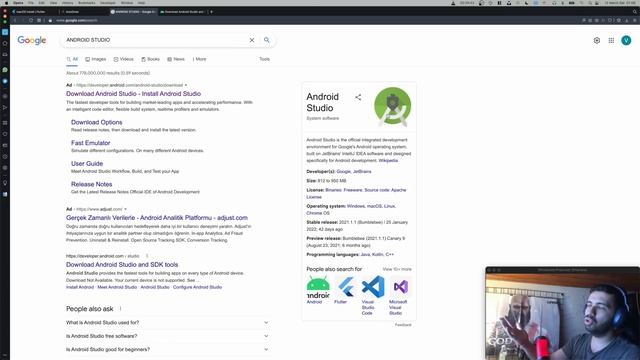Click the Kotlin programming language link
Screen dimensions: 640x360
[378, 254]
